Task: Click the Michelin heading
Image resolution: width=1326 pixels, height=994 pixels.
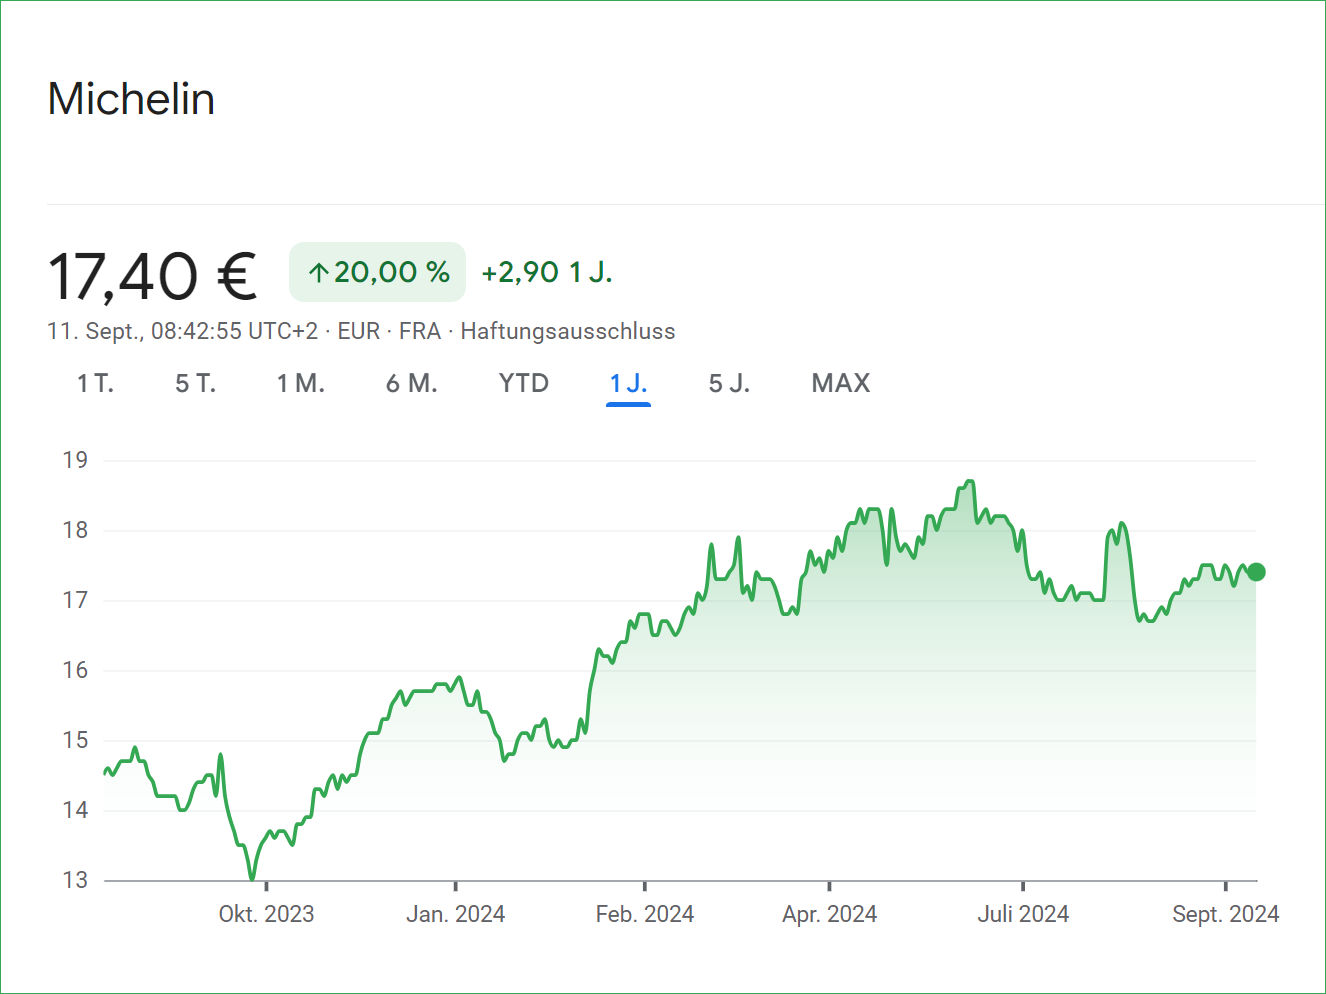Action: click(131, 99)
